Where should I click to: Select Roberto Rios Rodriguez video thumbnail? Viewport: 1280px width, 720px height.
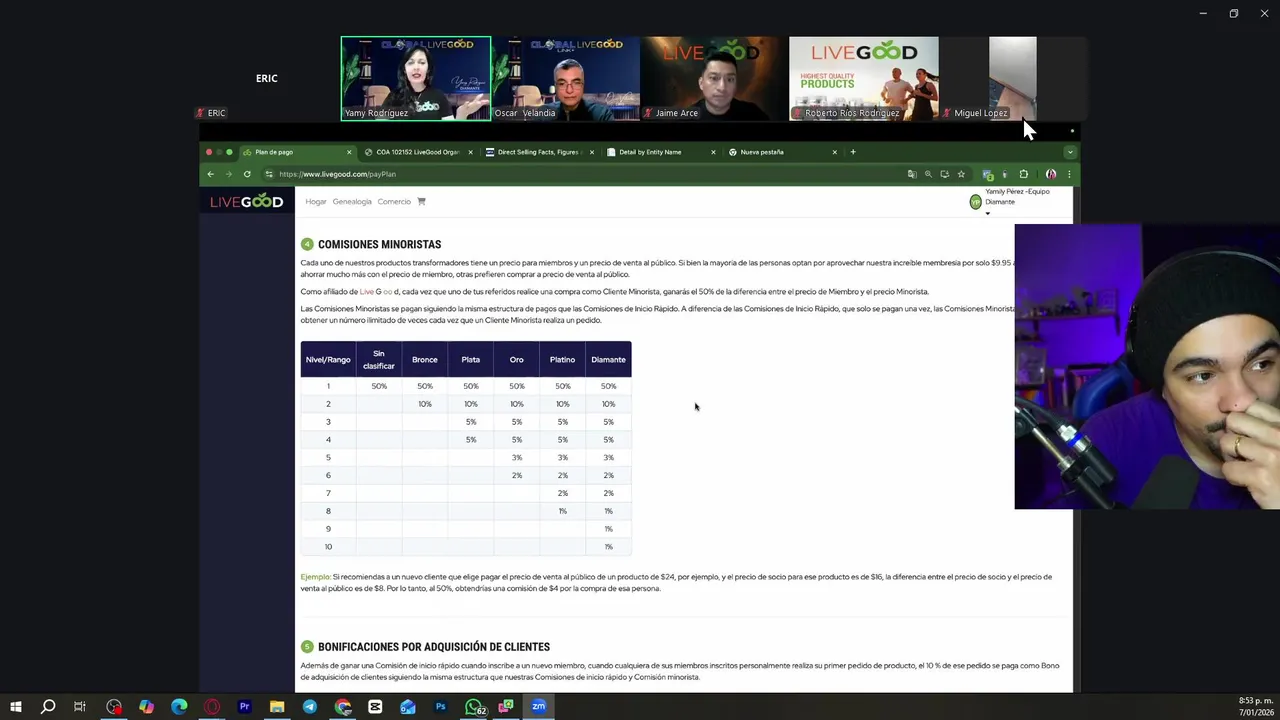coord(864,78)
